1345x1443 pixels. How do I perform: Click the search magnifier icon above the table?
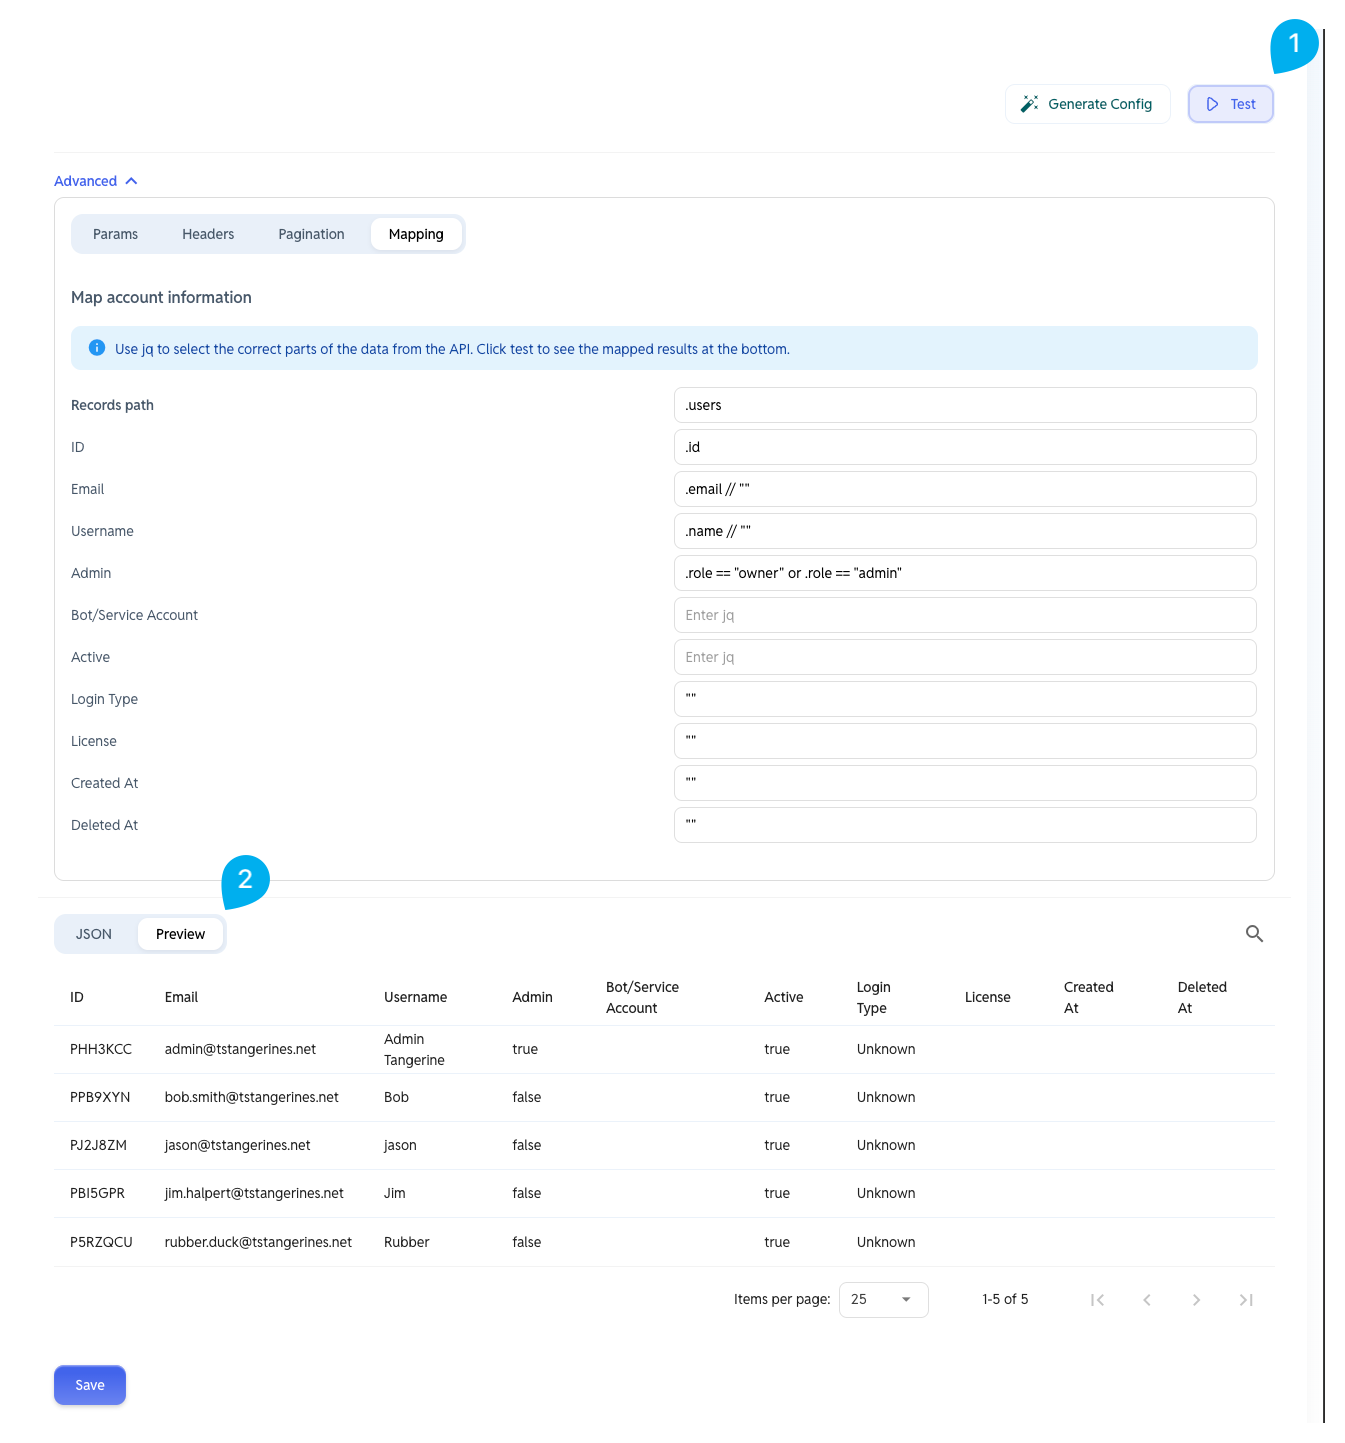[1254, 934]
